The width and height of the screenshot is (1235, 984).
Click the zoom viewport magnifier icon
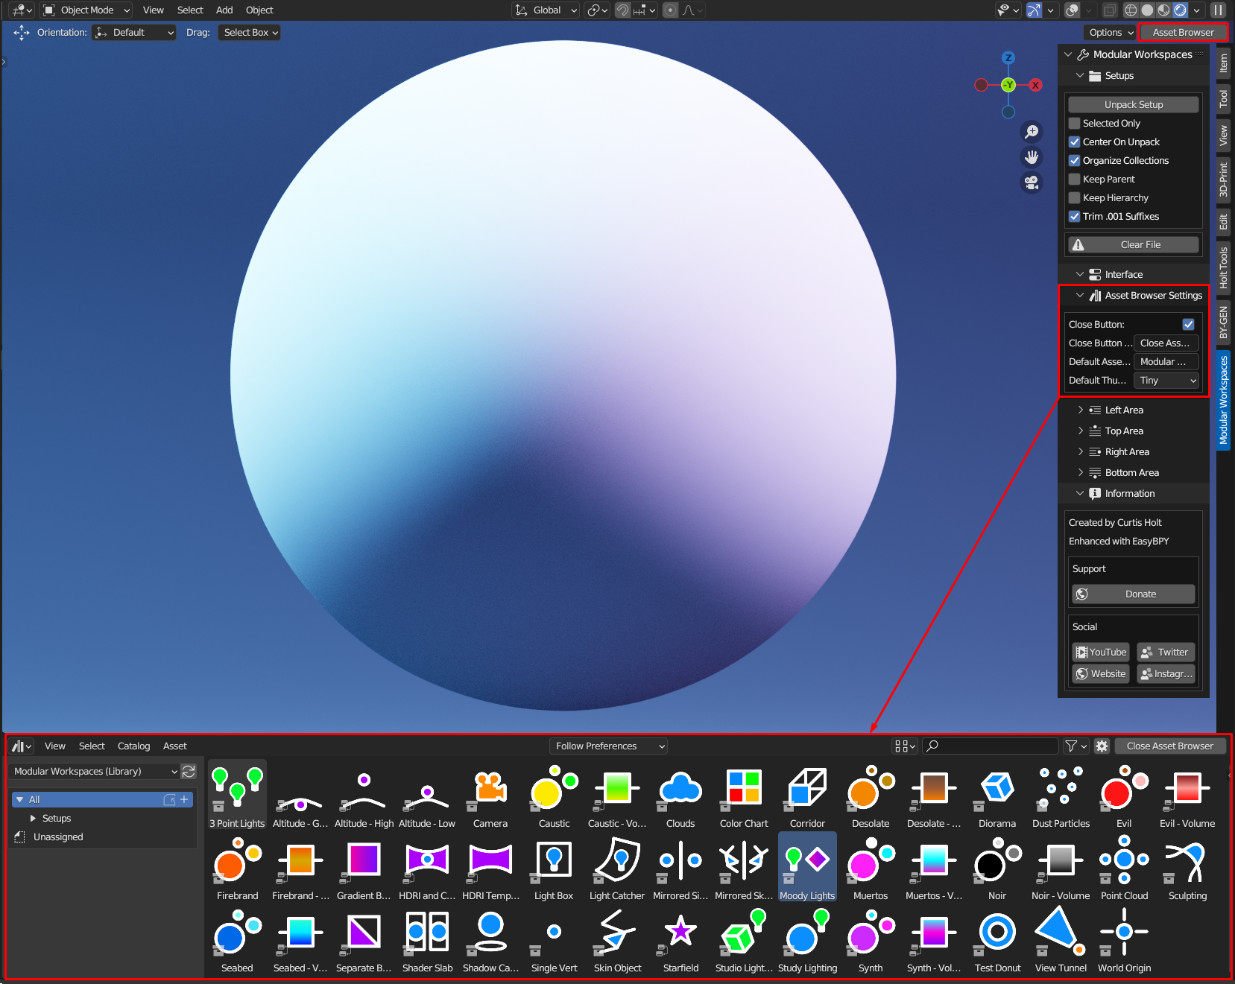[1031, 132]
